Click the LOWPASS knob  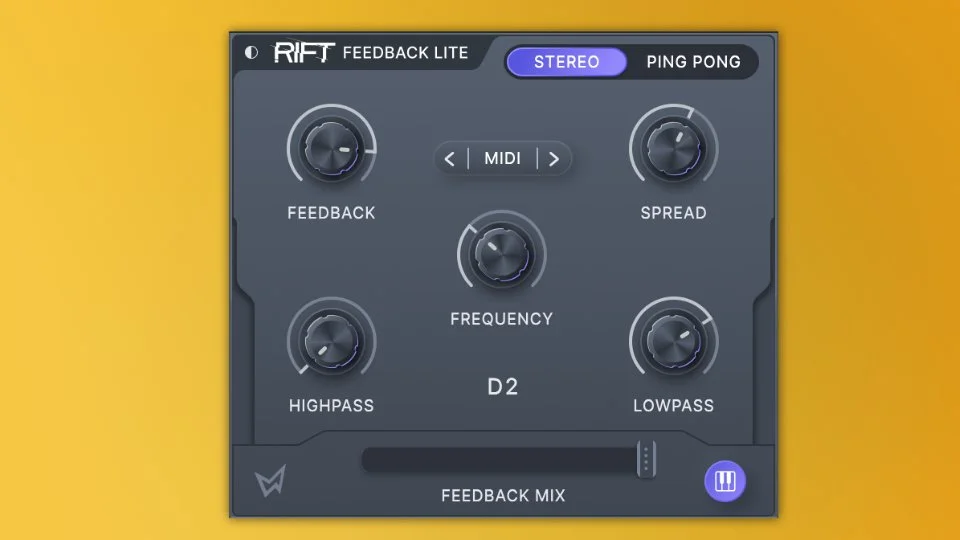[673, 342]
